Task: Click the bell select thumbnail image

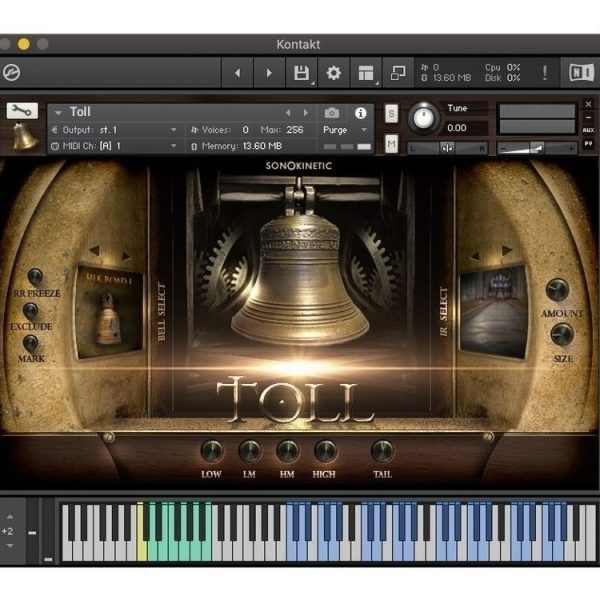Action: point(109,312)
